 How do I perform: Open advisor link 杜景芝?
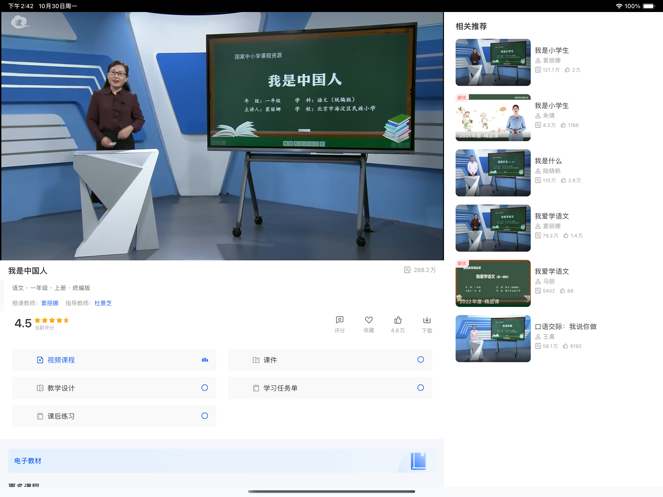[x=103, y=303]
